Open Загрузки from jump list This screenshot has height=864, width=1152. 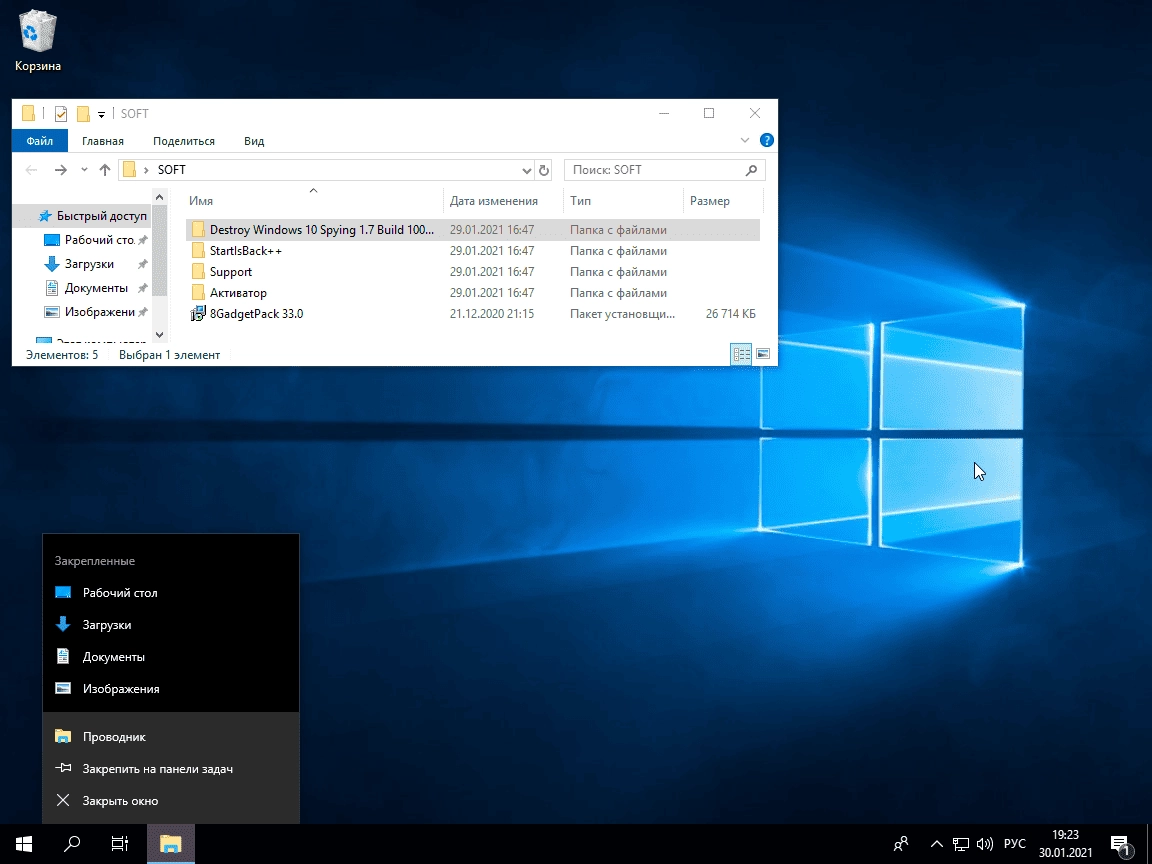point(171,624)
